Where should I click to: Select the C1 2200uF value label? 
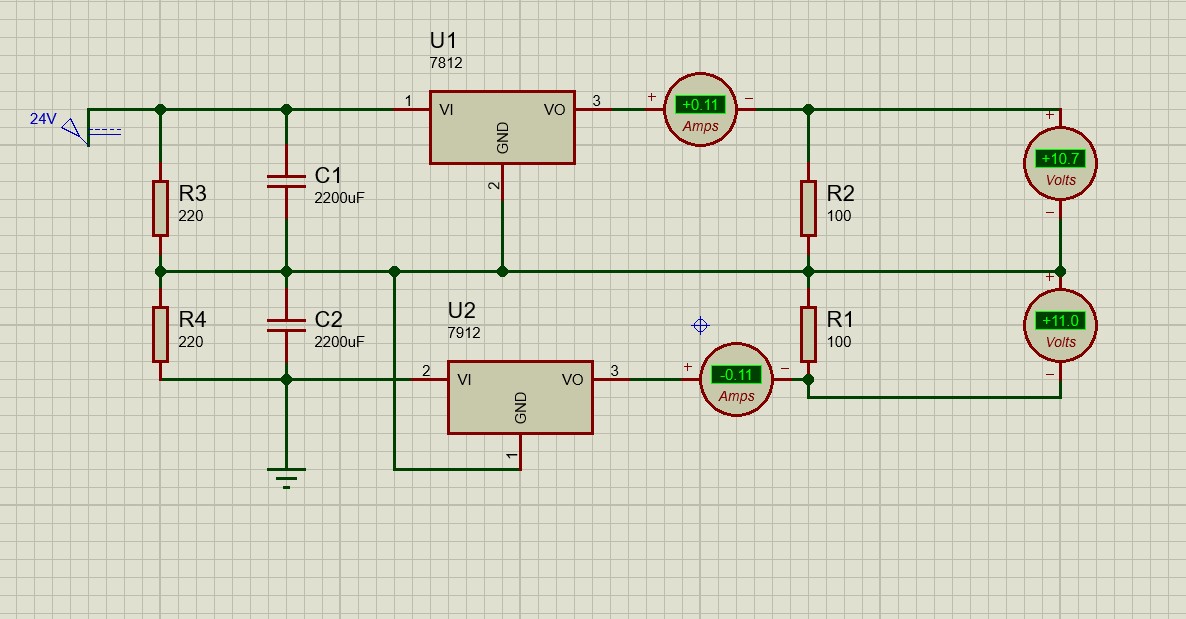tap(339, 198)
